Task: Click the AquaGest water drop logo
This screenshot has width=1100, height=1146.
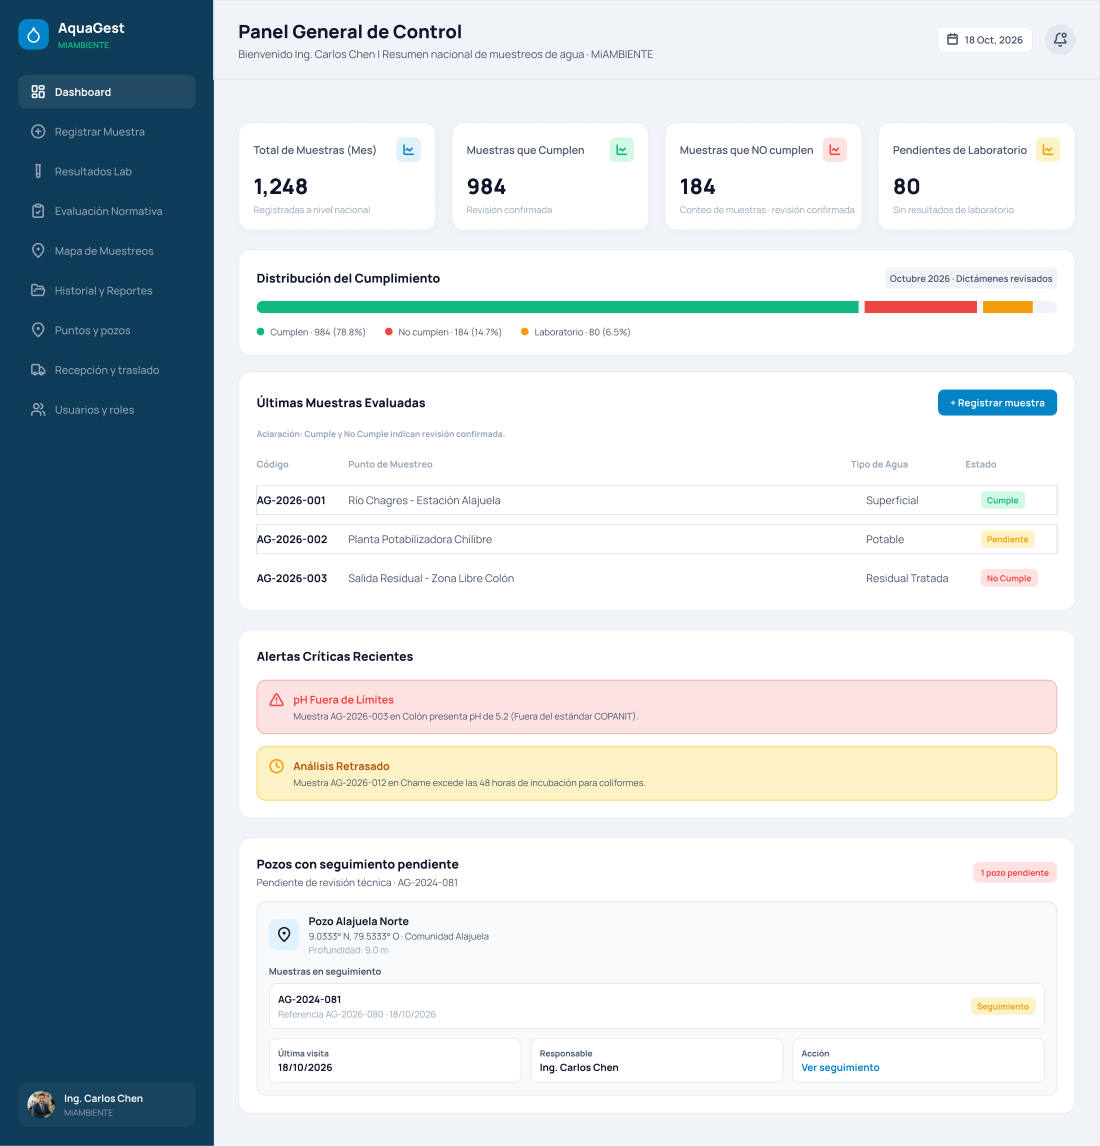Action: click(x=34, y=34)
